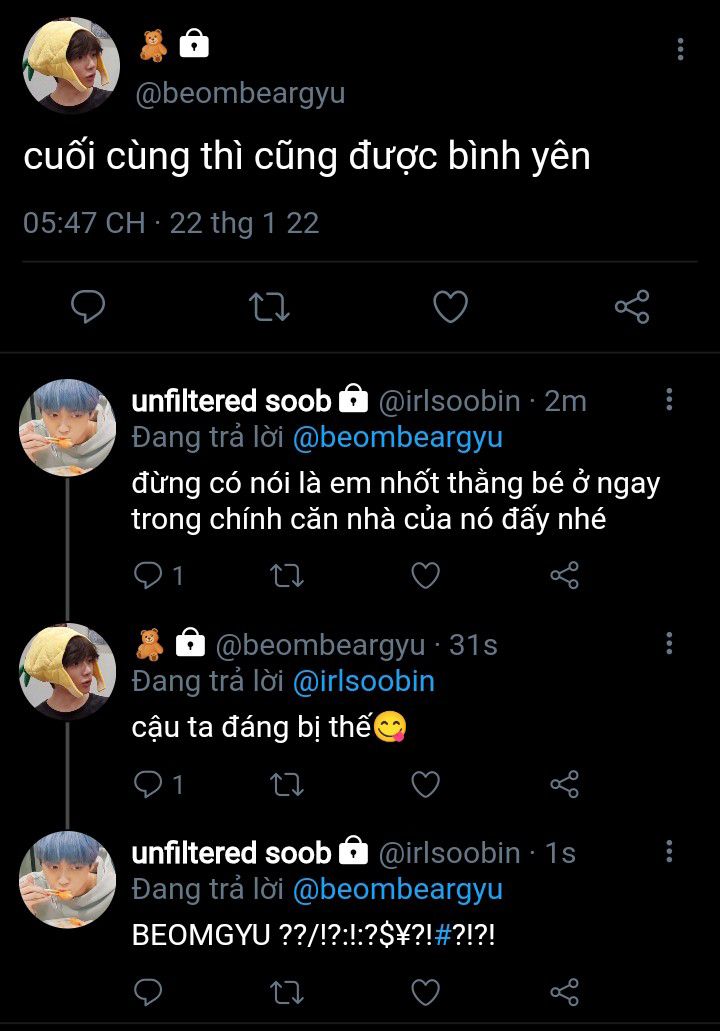Open more options on beombeargyu's reply
The width and height of the screenshot is (720, 1031).
[669, 643]
